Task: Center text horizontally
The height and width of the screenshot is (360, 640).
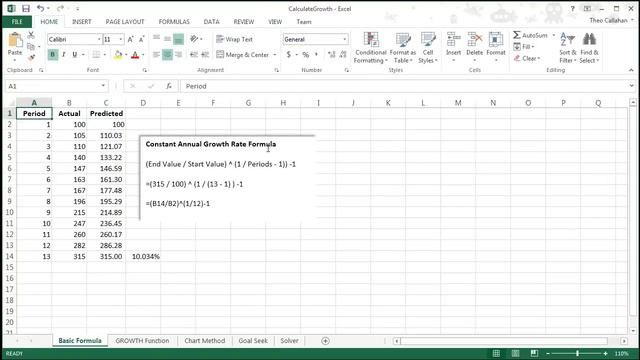Action: coord(167,54)
